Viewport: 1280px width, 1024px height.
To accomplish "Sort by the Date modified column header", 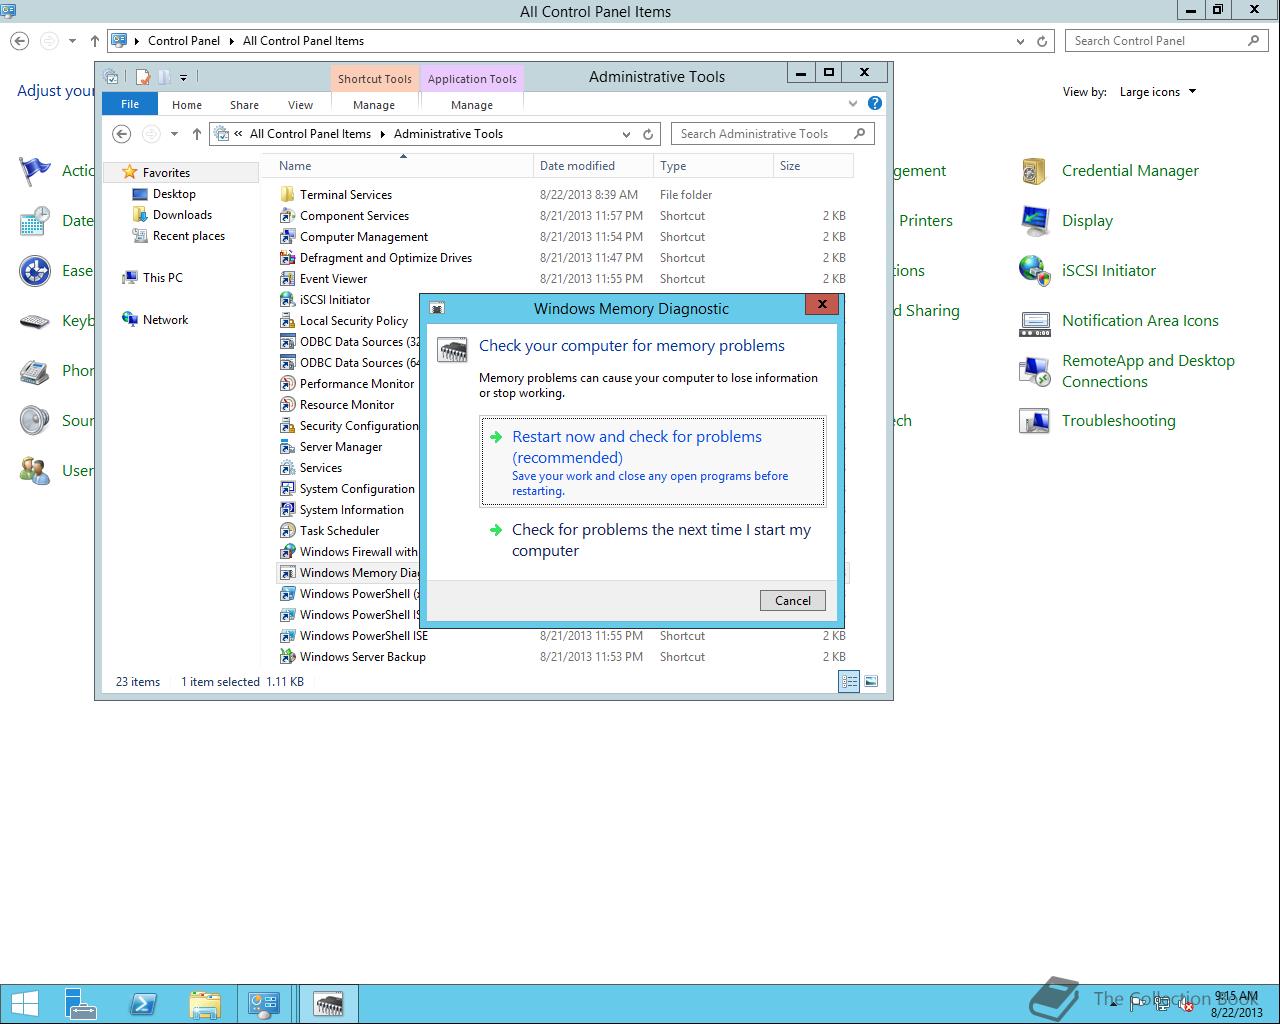I will tap(593, 166).
